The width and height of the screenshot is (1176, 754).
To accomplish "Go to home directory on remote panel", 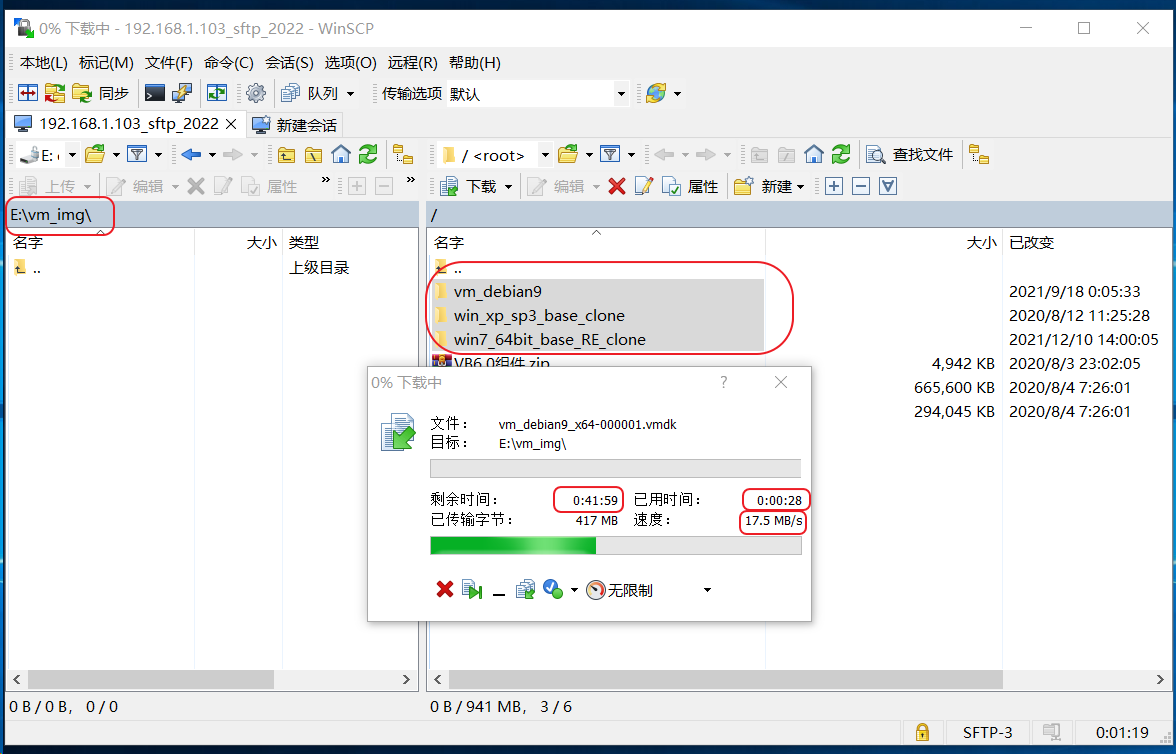I will point(814,154).
